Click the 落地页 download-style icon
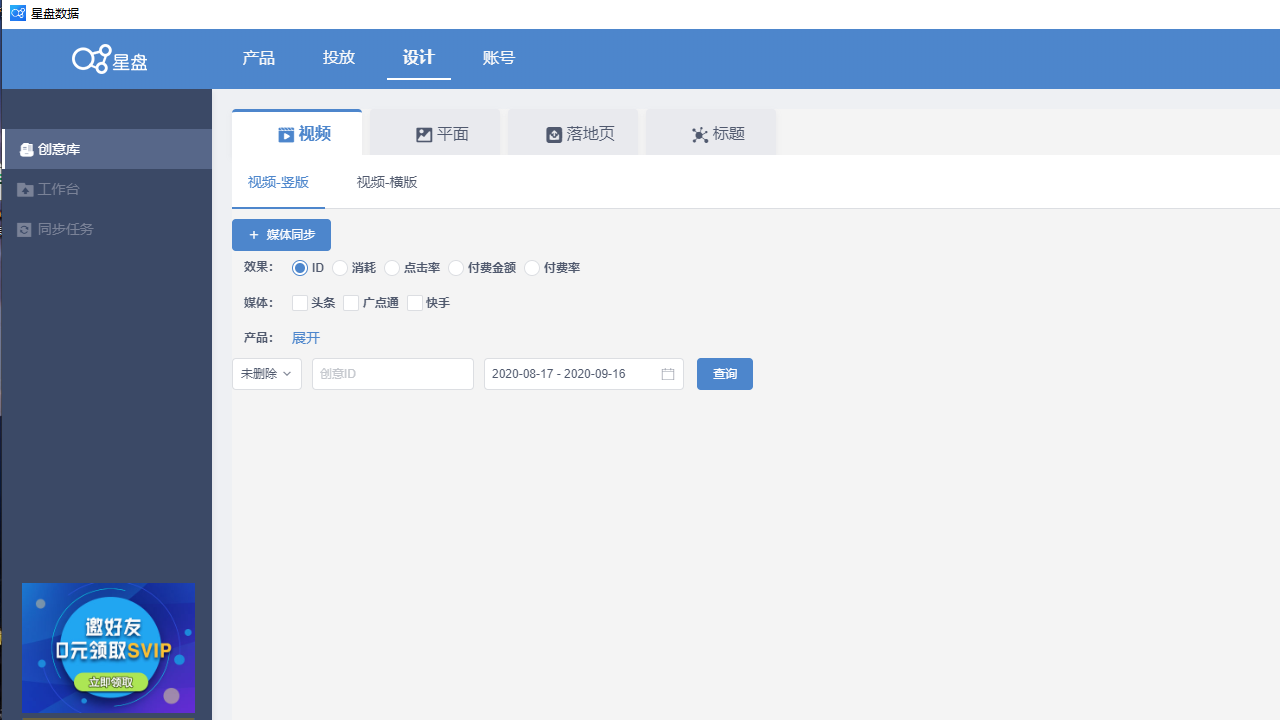This screenshot has height=720, width=1280. coord(553,133)
